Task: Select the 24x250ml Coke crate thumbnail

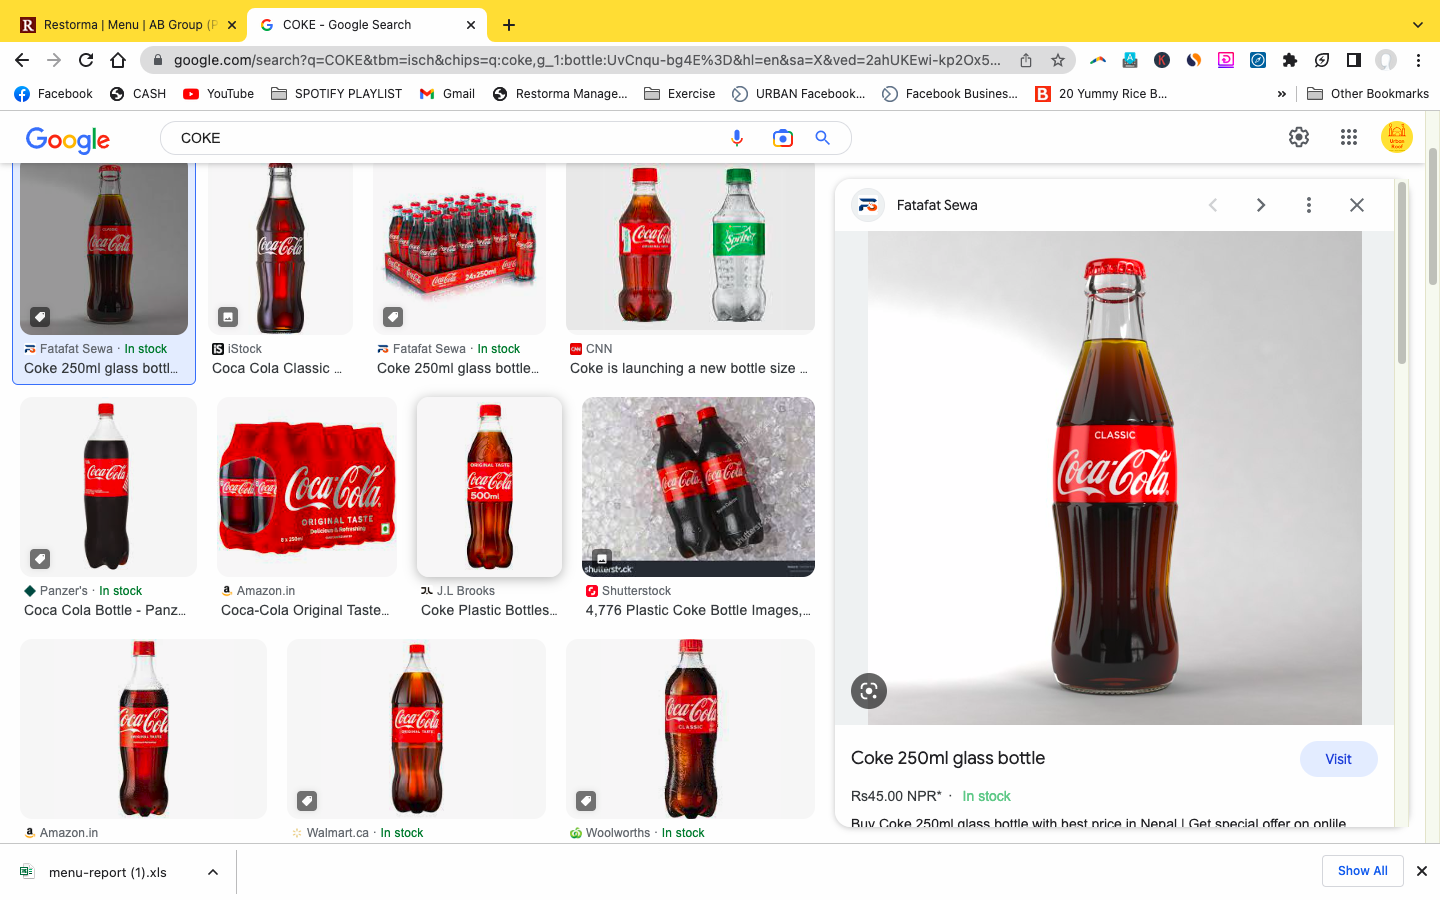Action: (459, 248)
